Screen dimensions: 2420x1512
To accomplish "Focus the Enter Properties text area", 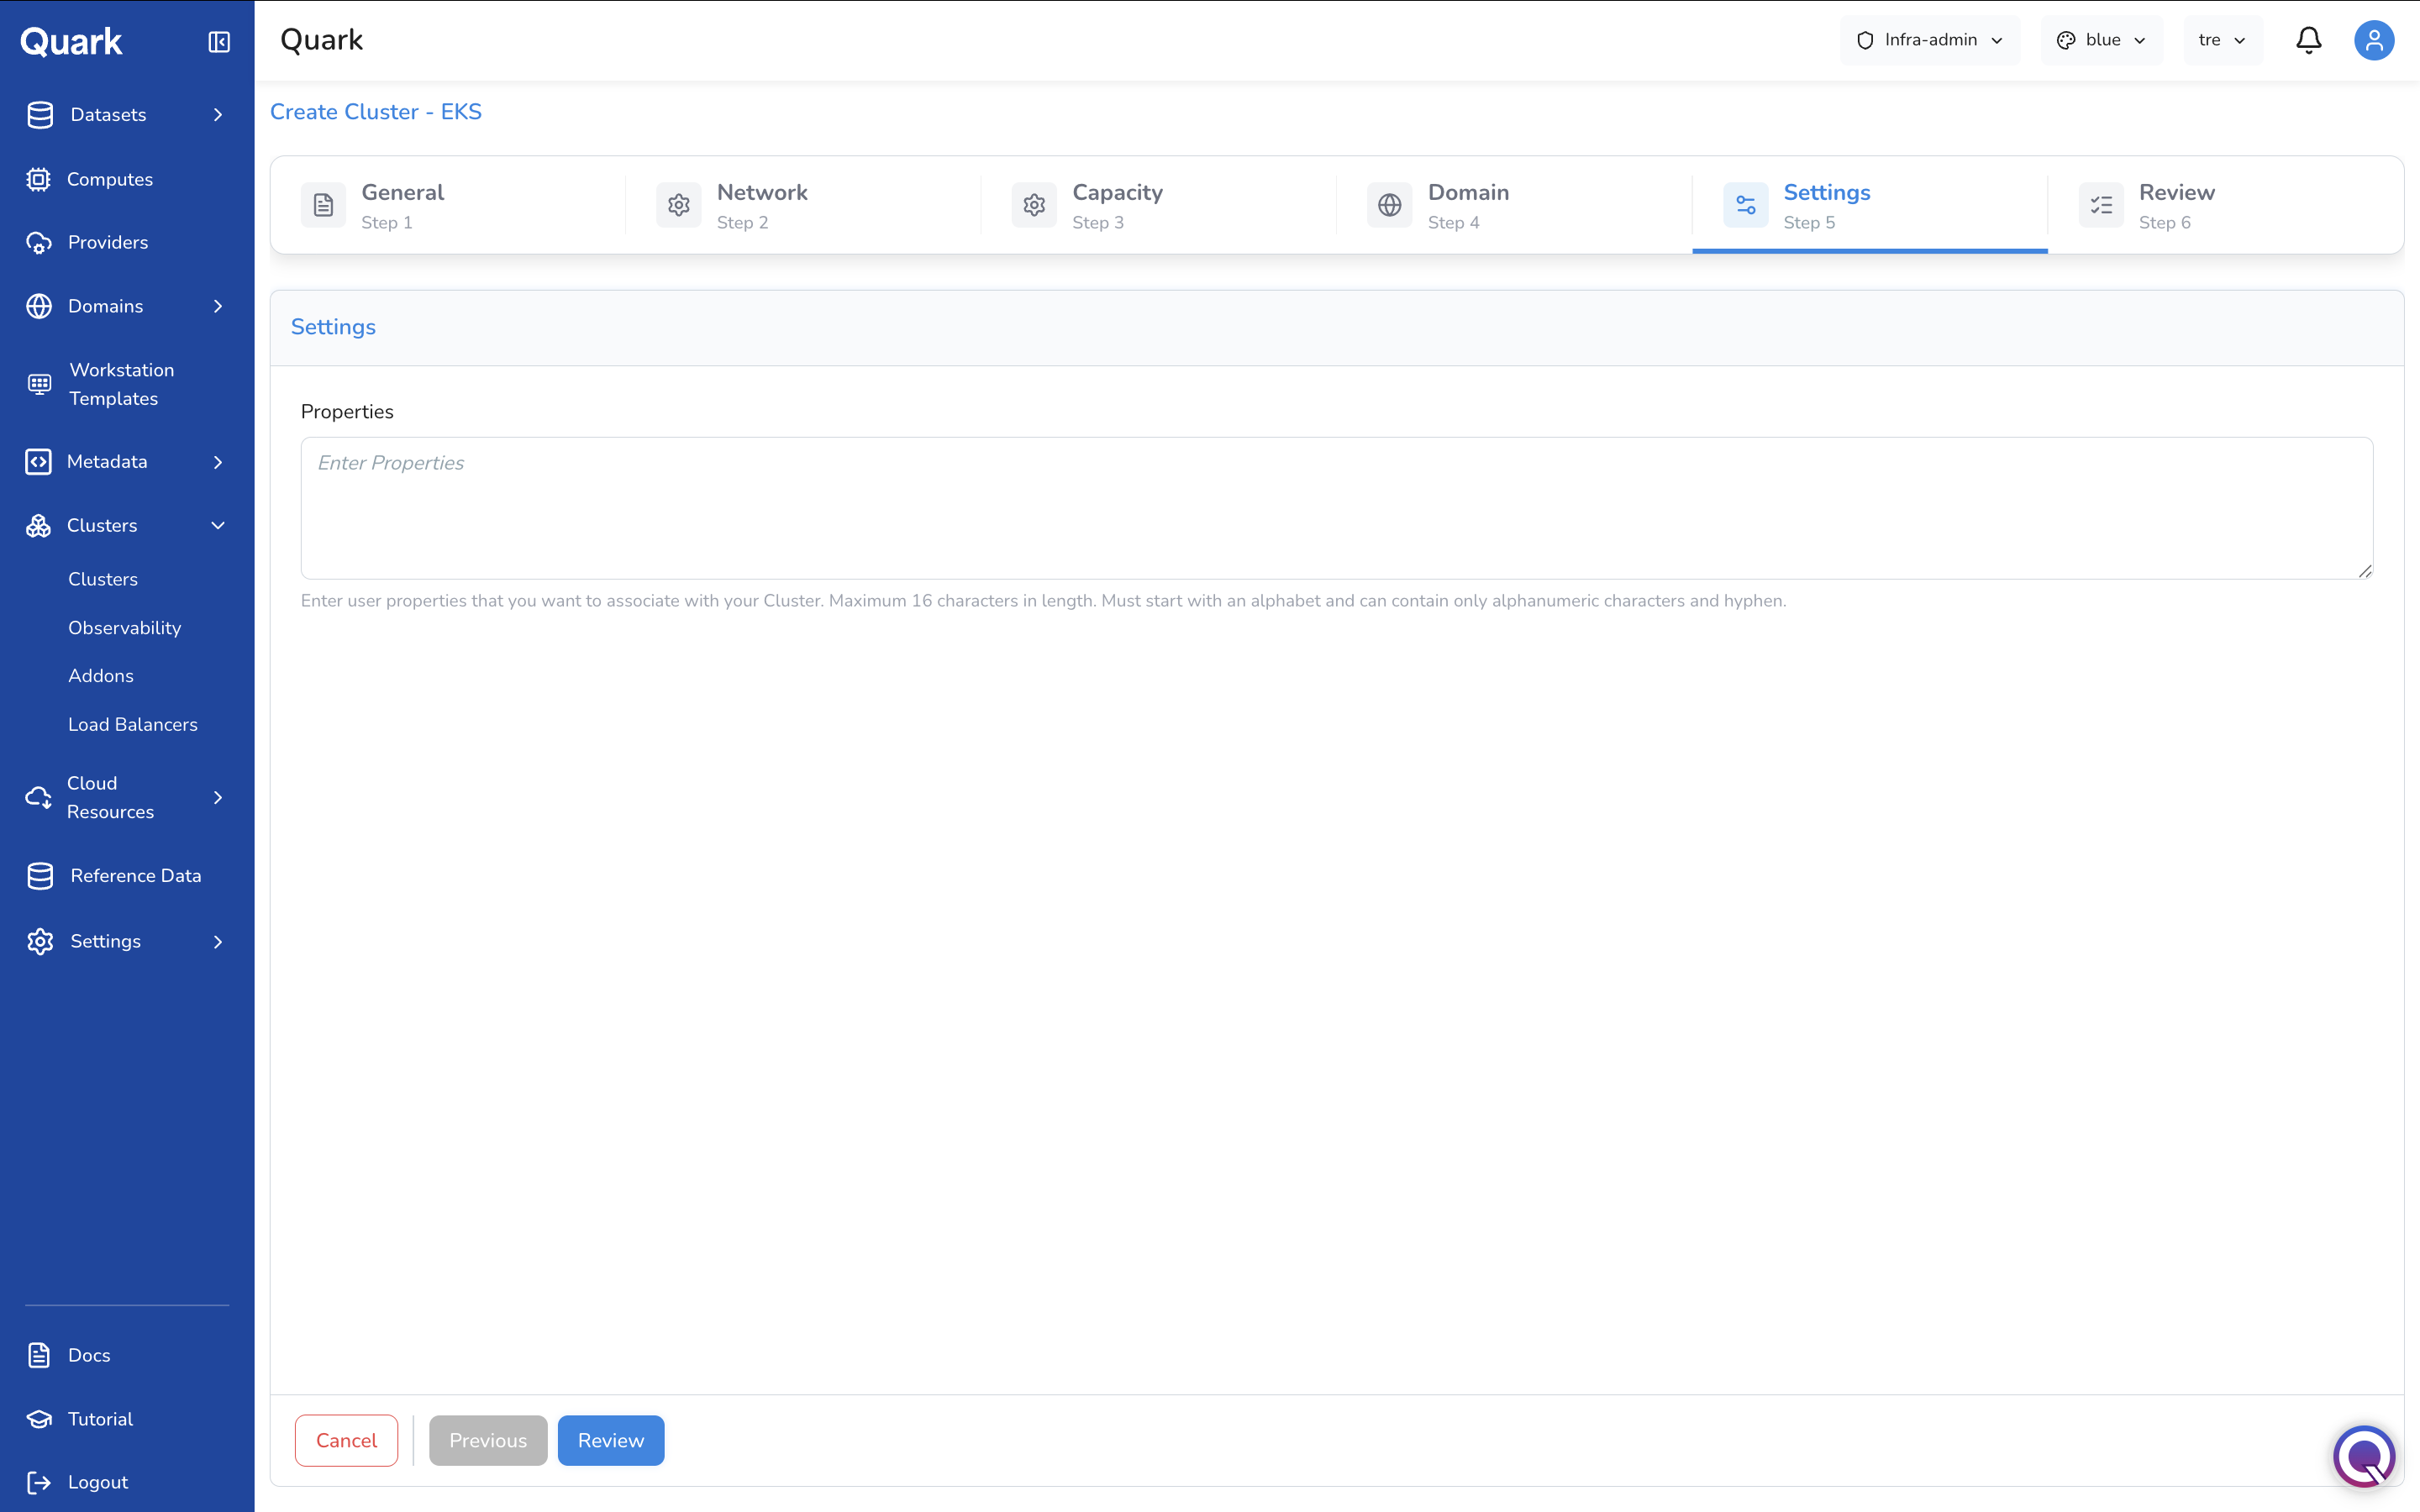I will click(1337, 508).
